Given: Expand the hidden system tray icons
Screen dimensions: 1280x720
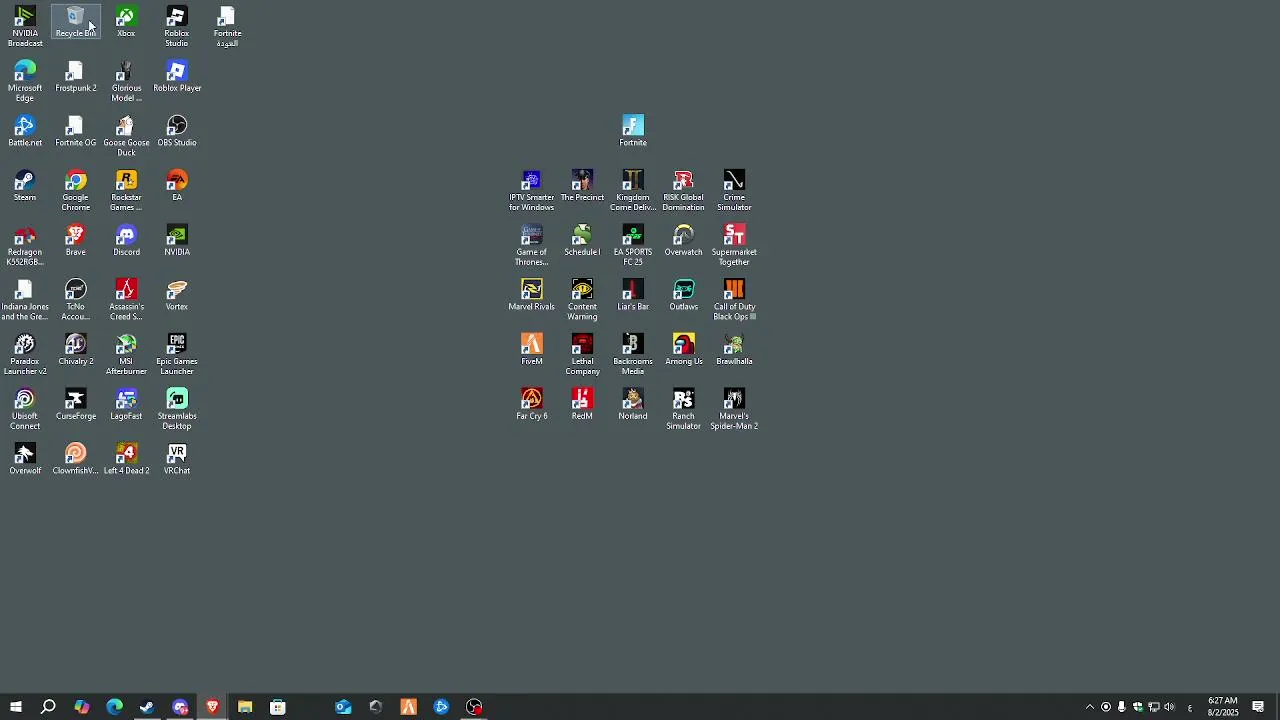Looking at the screenshot, I should pyautogui.click(x=1090, y=707).
